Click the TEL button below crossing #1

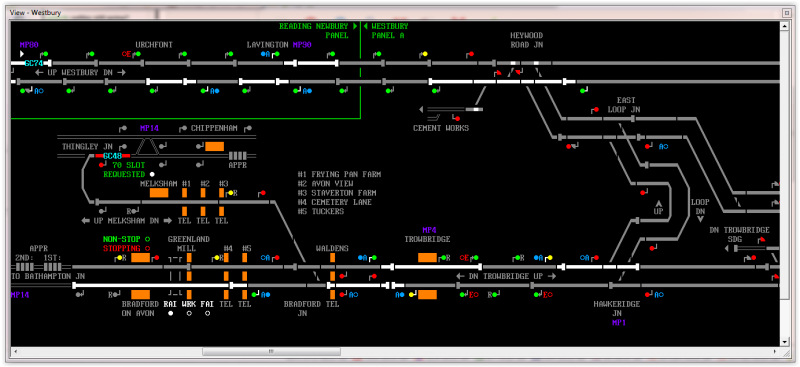184,221
